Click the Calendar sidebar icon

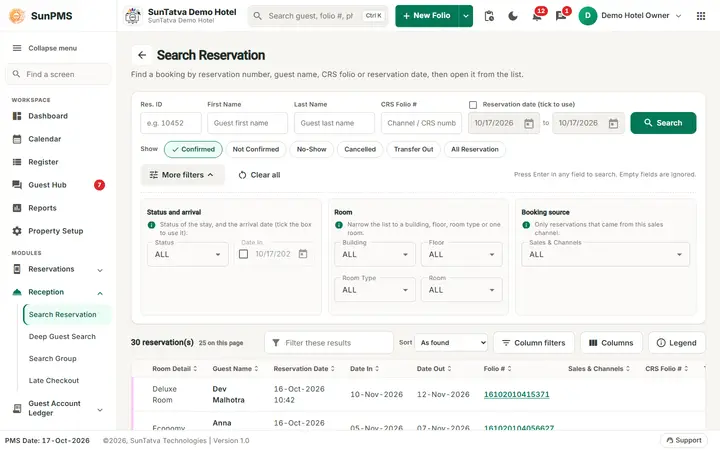coord(17,139)
